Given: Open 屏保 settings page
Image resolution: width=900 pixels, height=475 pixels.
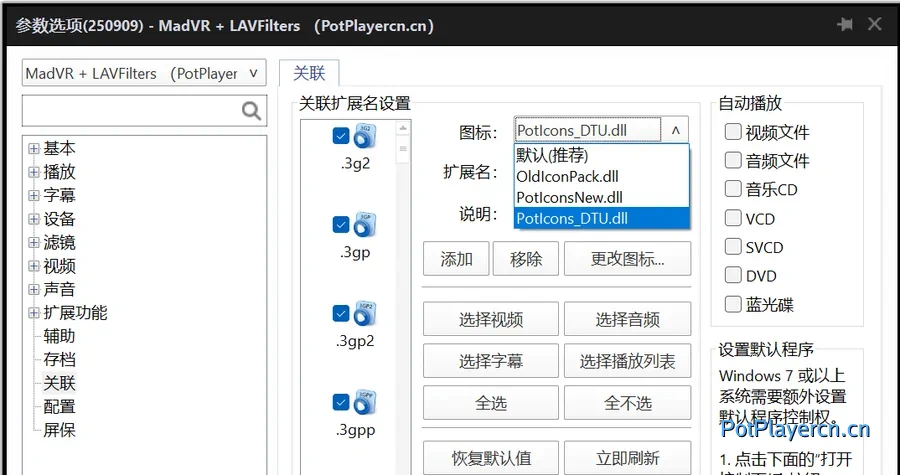Looking at the screenshot, I should click(x=59, y=430).
